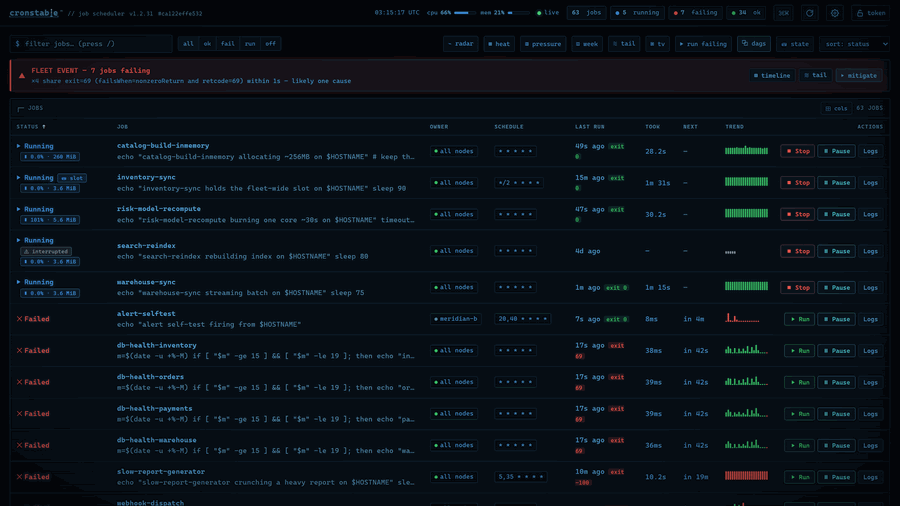This screenshot has width=900, height=506.
Task: Click the mitigate button in fleet event
Action: click(859, 75)
